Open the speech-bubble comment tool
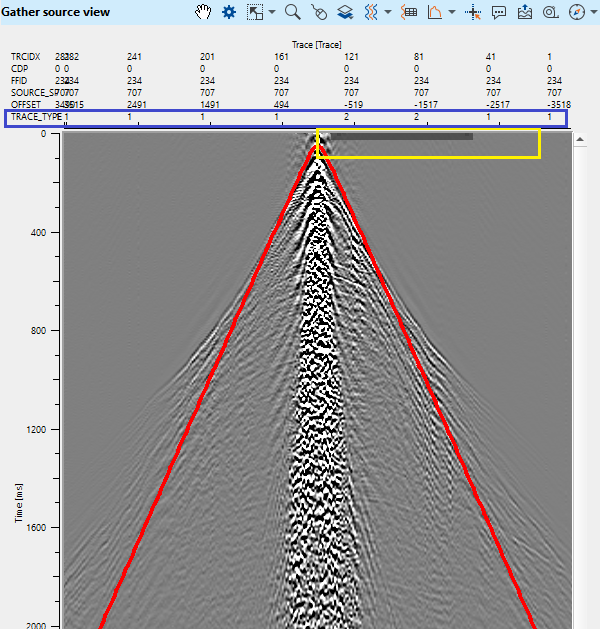The width and height of the screenshot is (600, 629). (499, 12)
